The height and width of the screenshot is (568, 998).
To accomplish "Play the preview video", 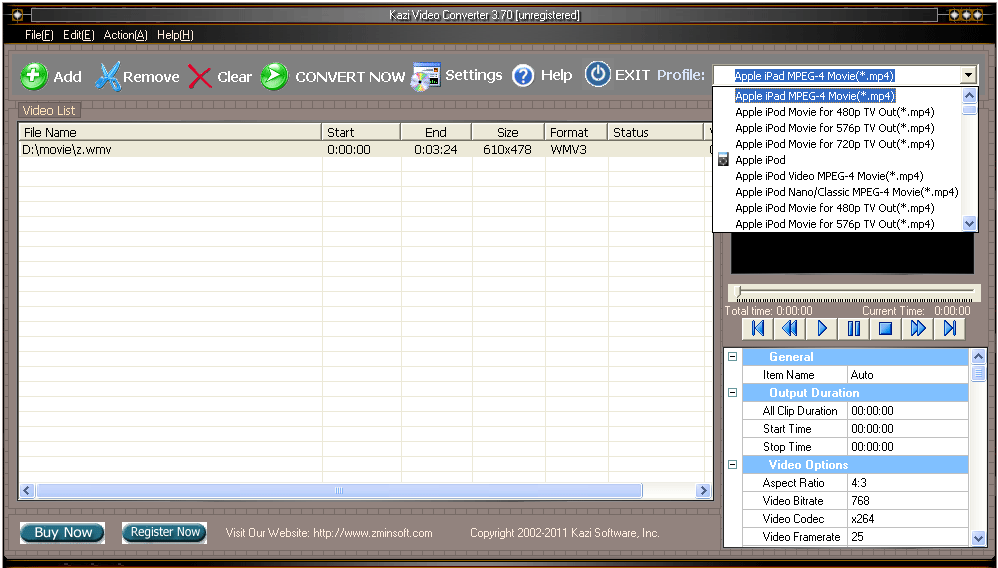I will coord(822,329).
